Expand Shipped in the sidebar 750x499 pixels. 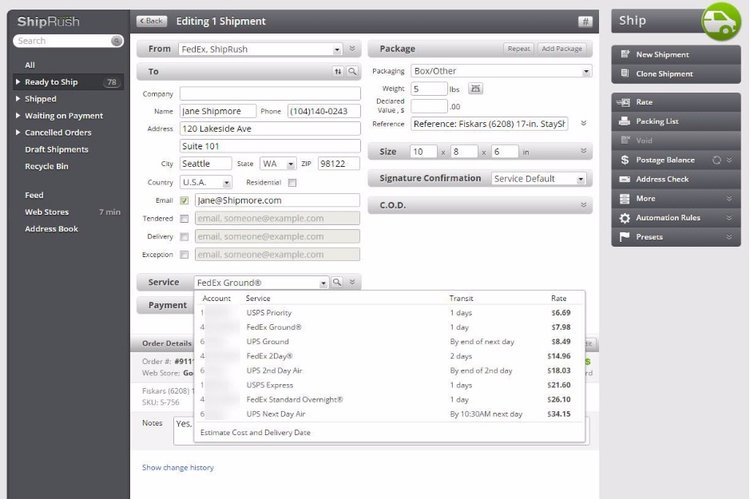point(18,99)
